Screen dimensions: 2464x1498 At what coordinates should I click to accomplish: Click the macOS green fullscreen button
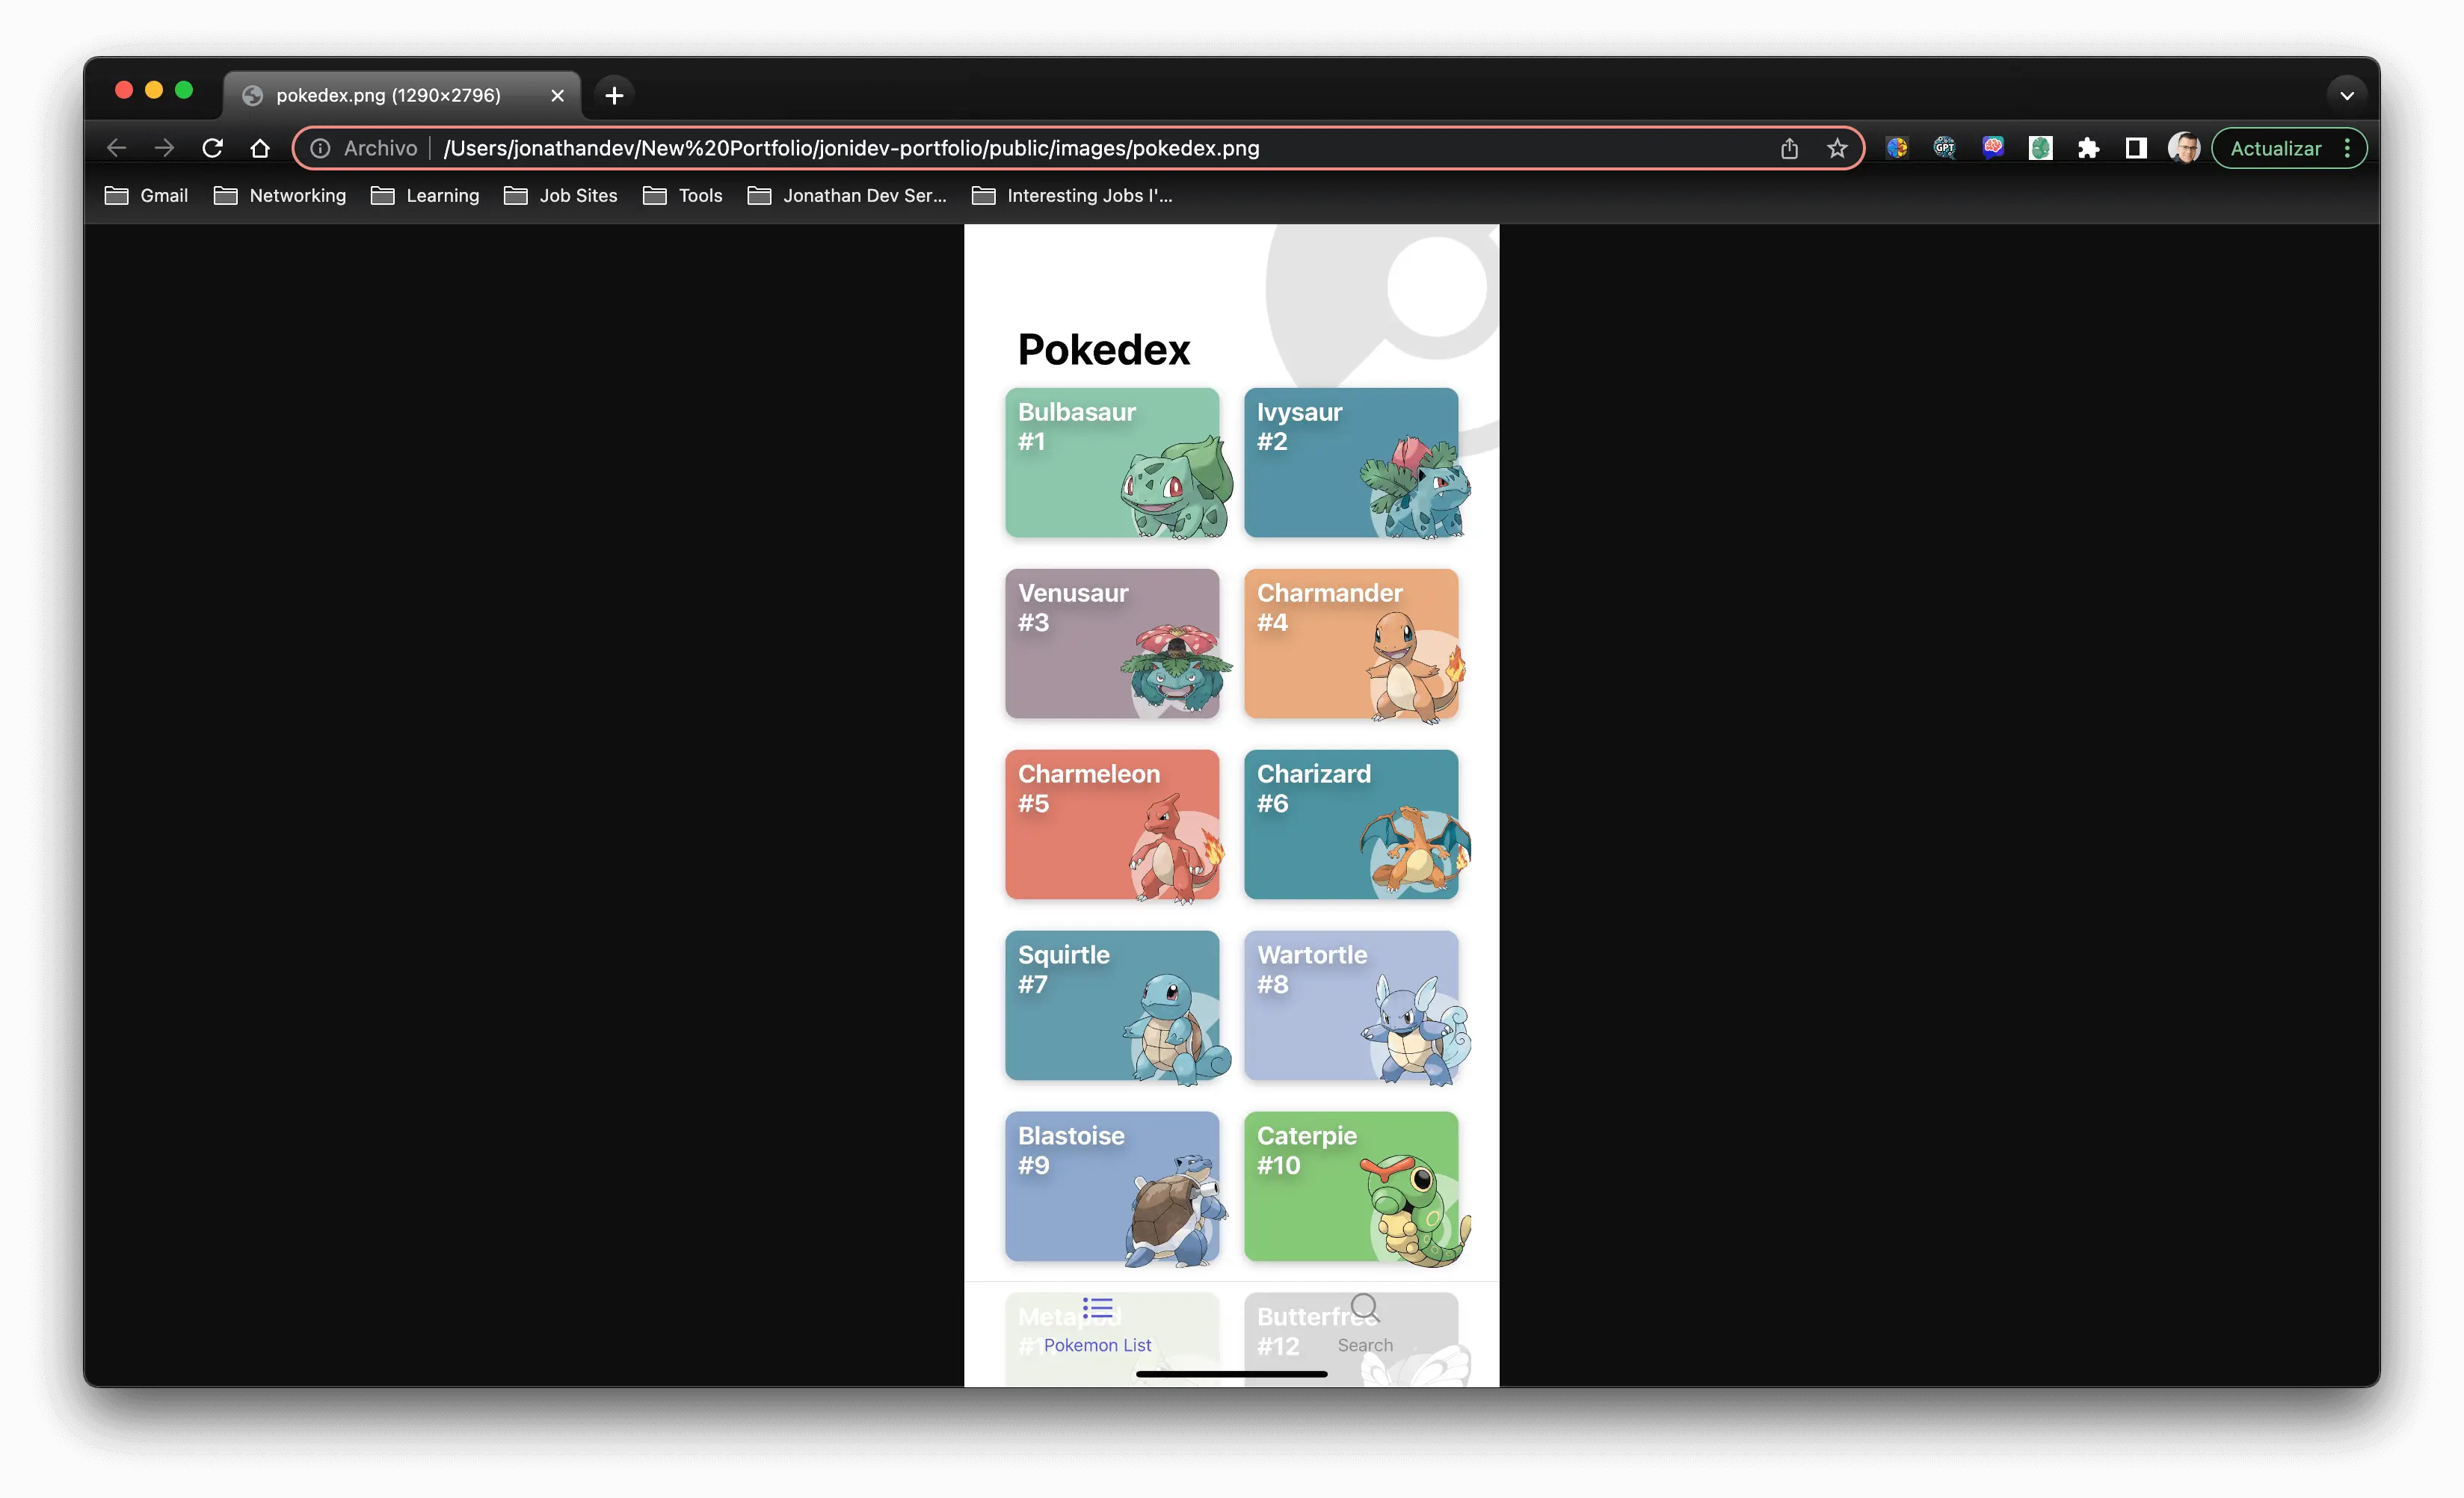pyautogui.click(x=184, y=90)
